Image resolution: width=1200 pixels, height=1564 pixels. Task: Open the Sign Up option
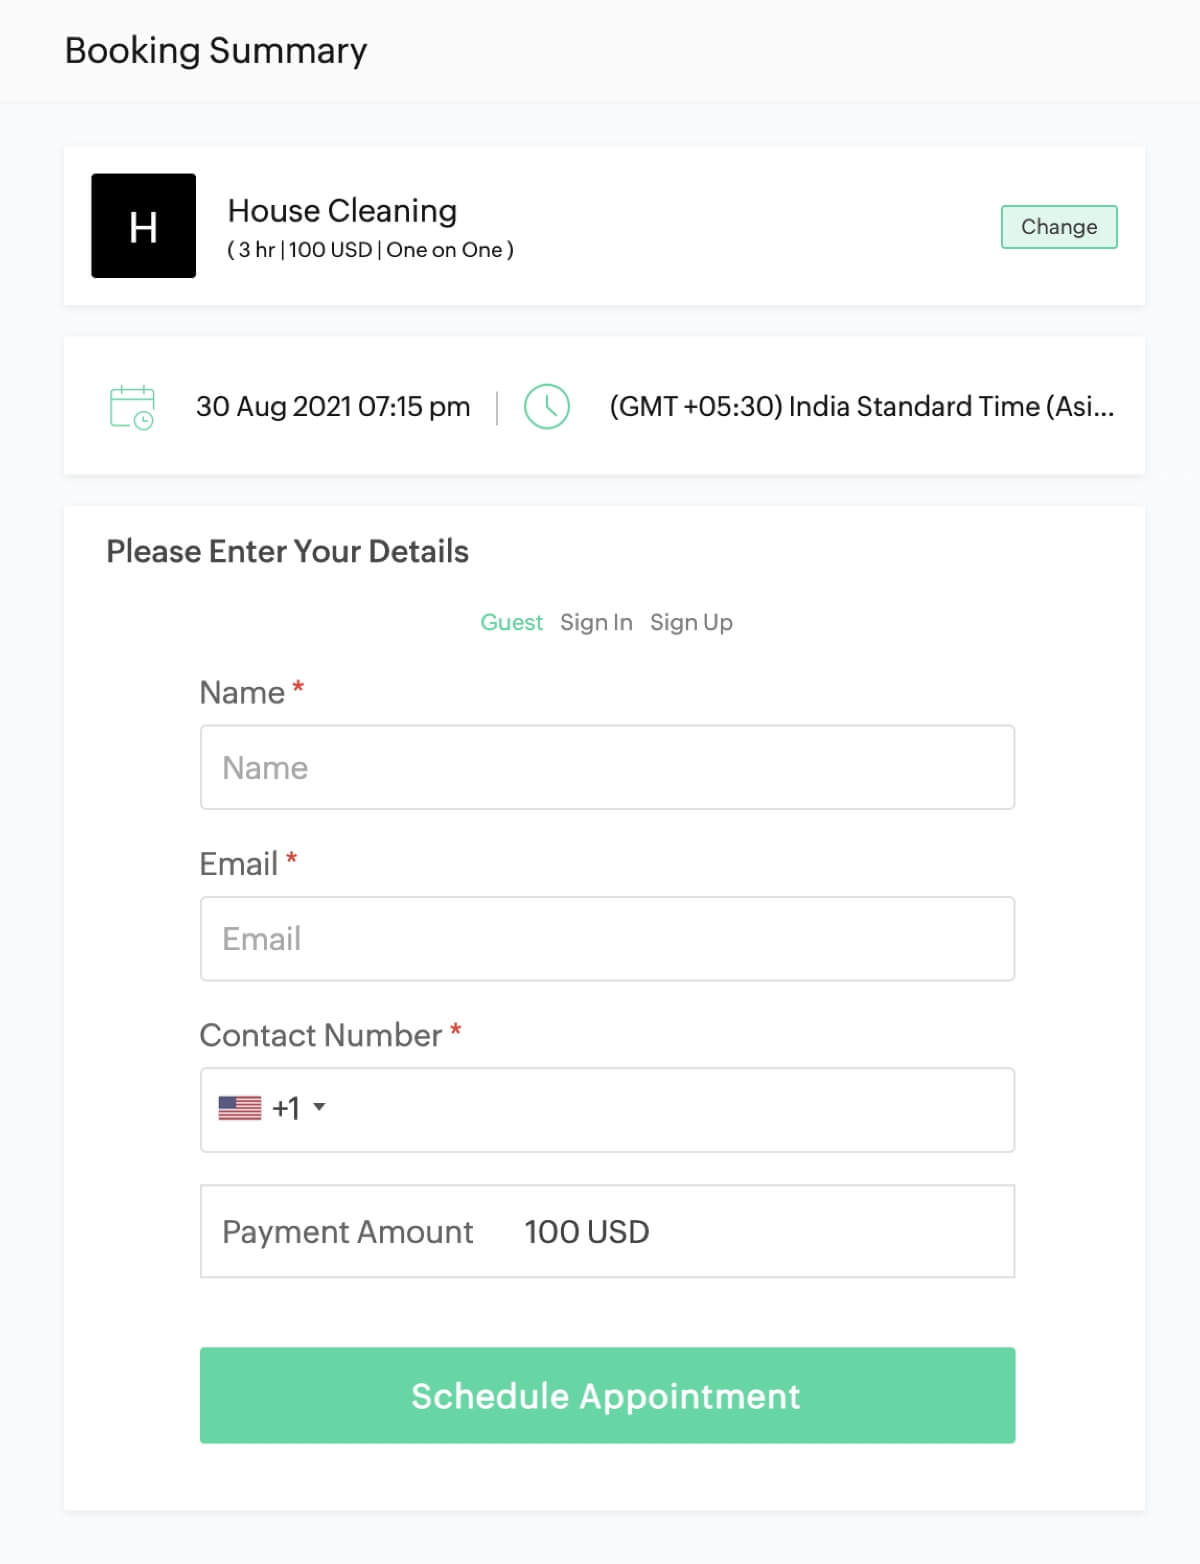(x=691, y=621)
